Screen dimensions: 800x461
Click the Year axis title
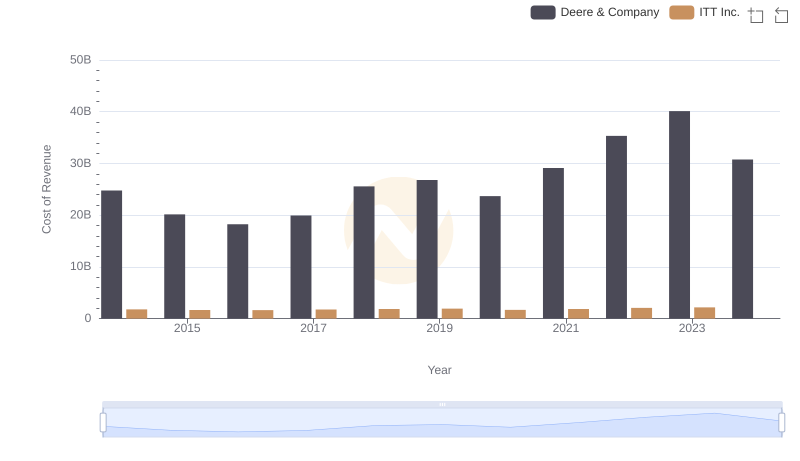tap(439, 370)
